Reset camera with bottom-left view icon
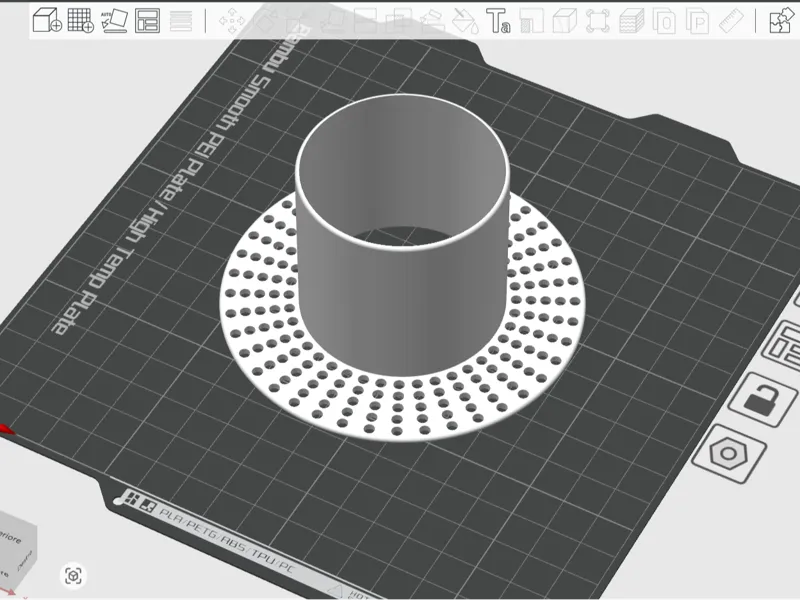The image size is (800, 600). pyautogui.click(x=73, y=576)
